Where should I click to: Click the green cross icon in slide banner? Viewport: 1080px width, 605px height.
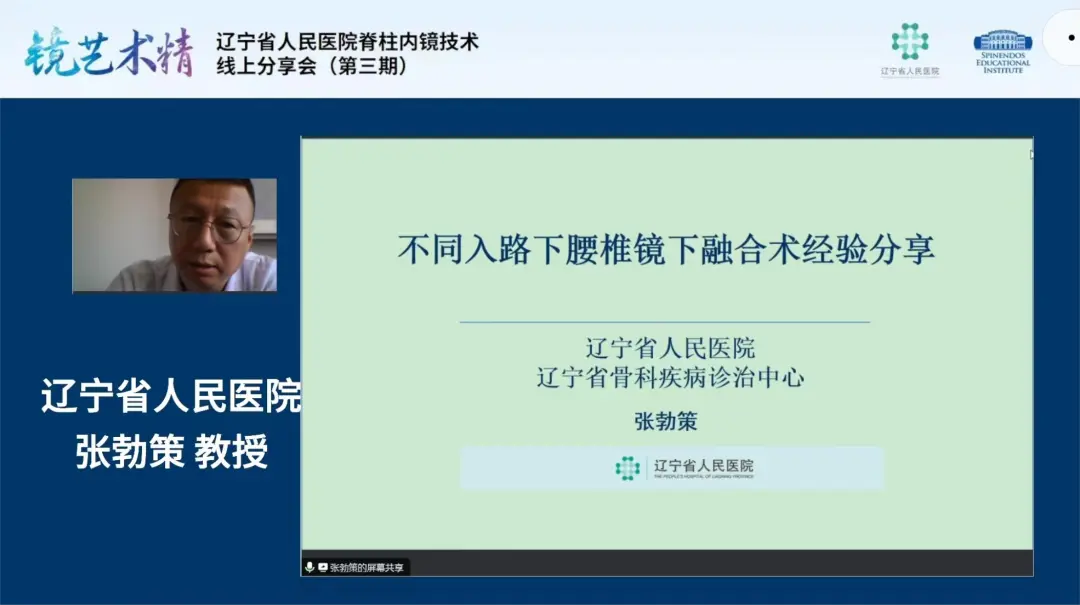point(627,468)
